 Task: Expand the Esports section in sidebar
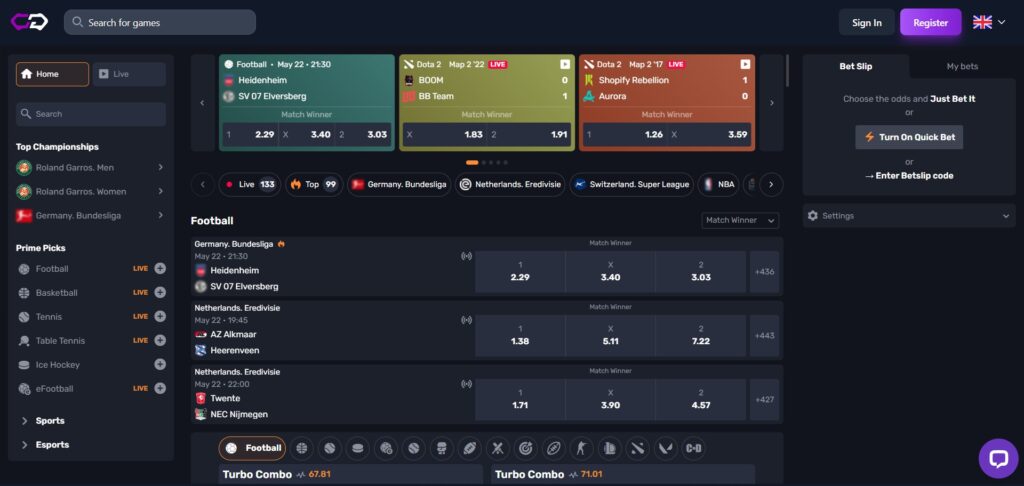[x=52, y=445]
